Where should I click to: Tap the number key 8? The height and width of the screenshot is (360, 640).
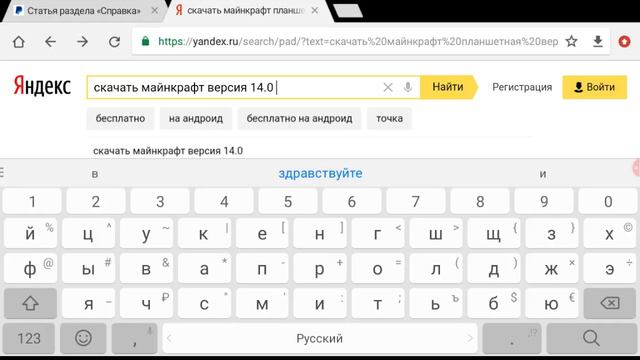(x=480, y=201)
